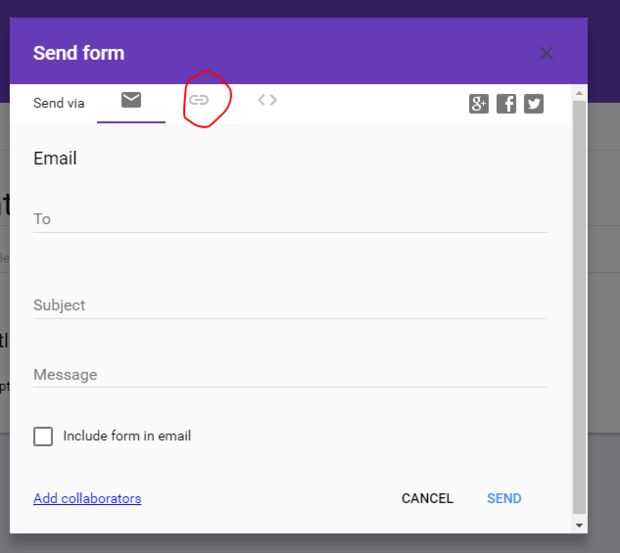Click the dialog scrollbar up arrow
This screenshot has height=553, width=620.
[x=579, y=93]
